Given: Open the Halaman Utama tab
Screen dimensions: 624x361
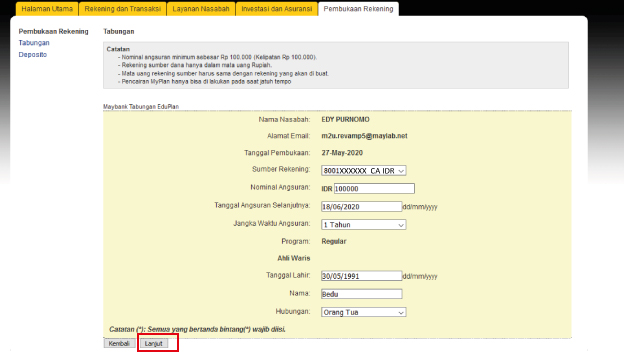Looking at the screenshot, I should 47,9.
